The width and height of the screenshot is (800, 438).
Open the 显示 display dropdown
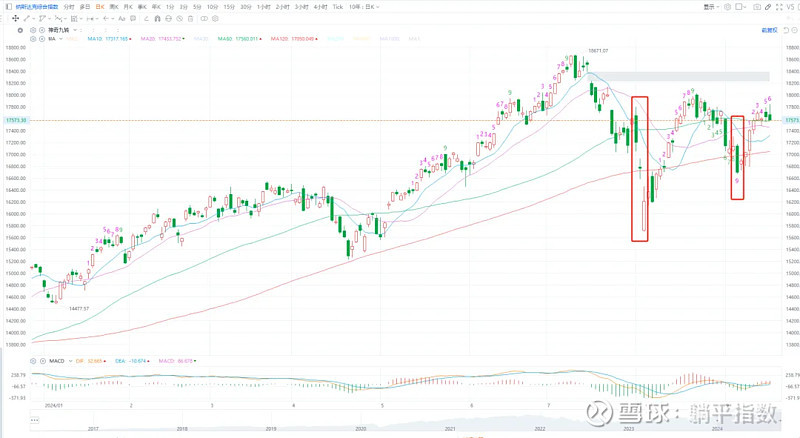pos(711,6)
